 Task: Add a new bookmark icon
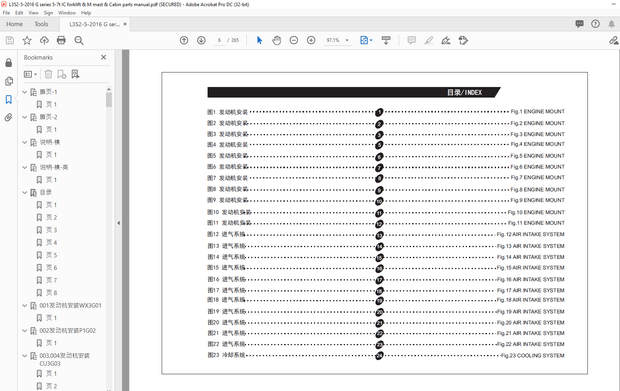62,74
